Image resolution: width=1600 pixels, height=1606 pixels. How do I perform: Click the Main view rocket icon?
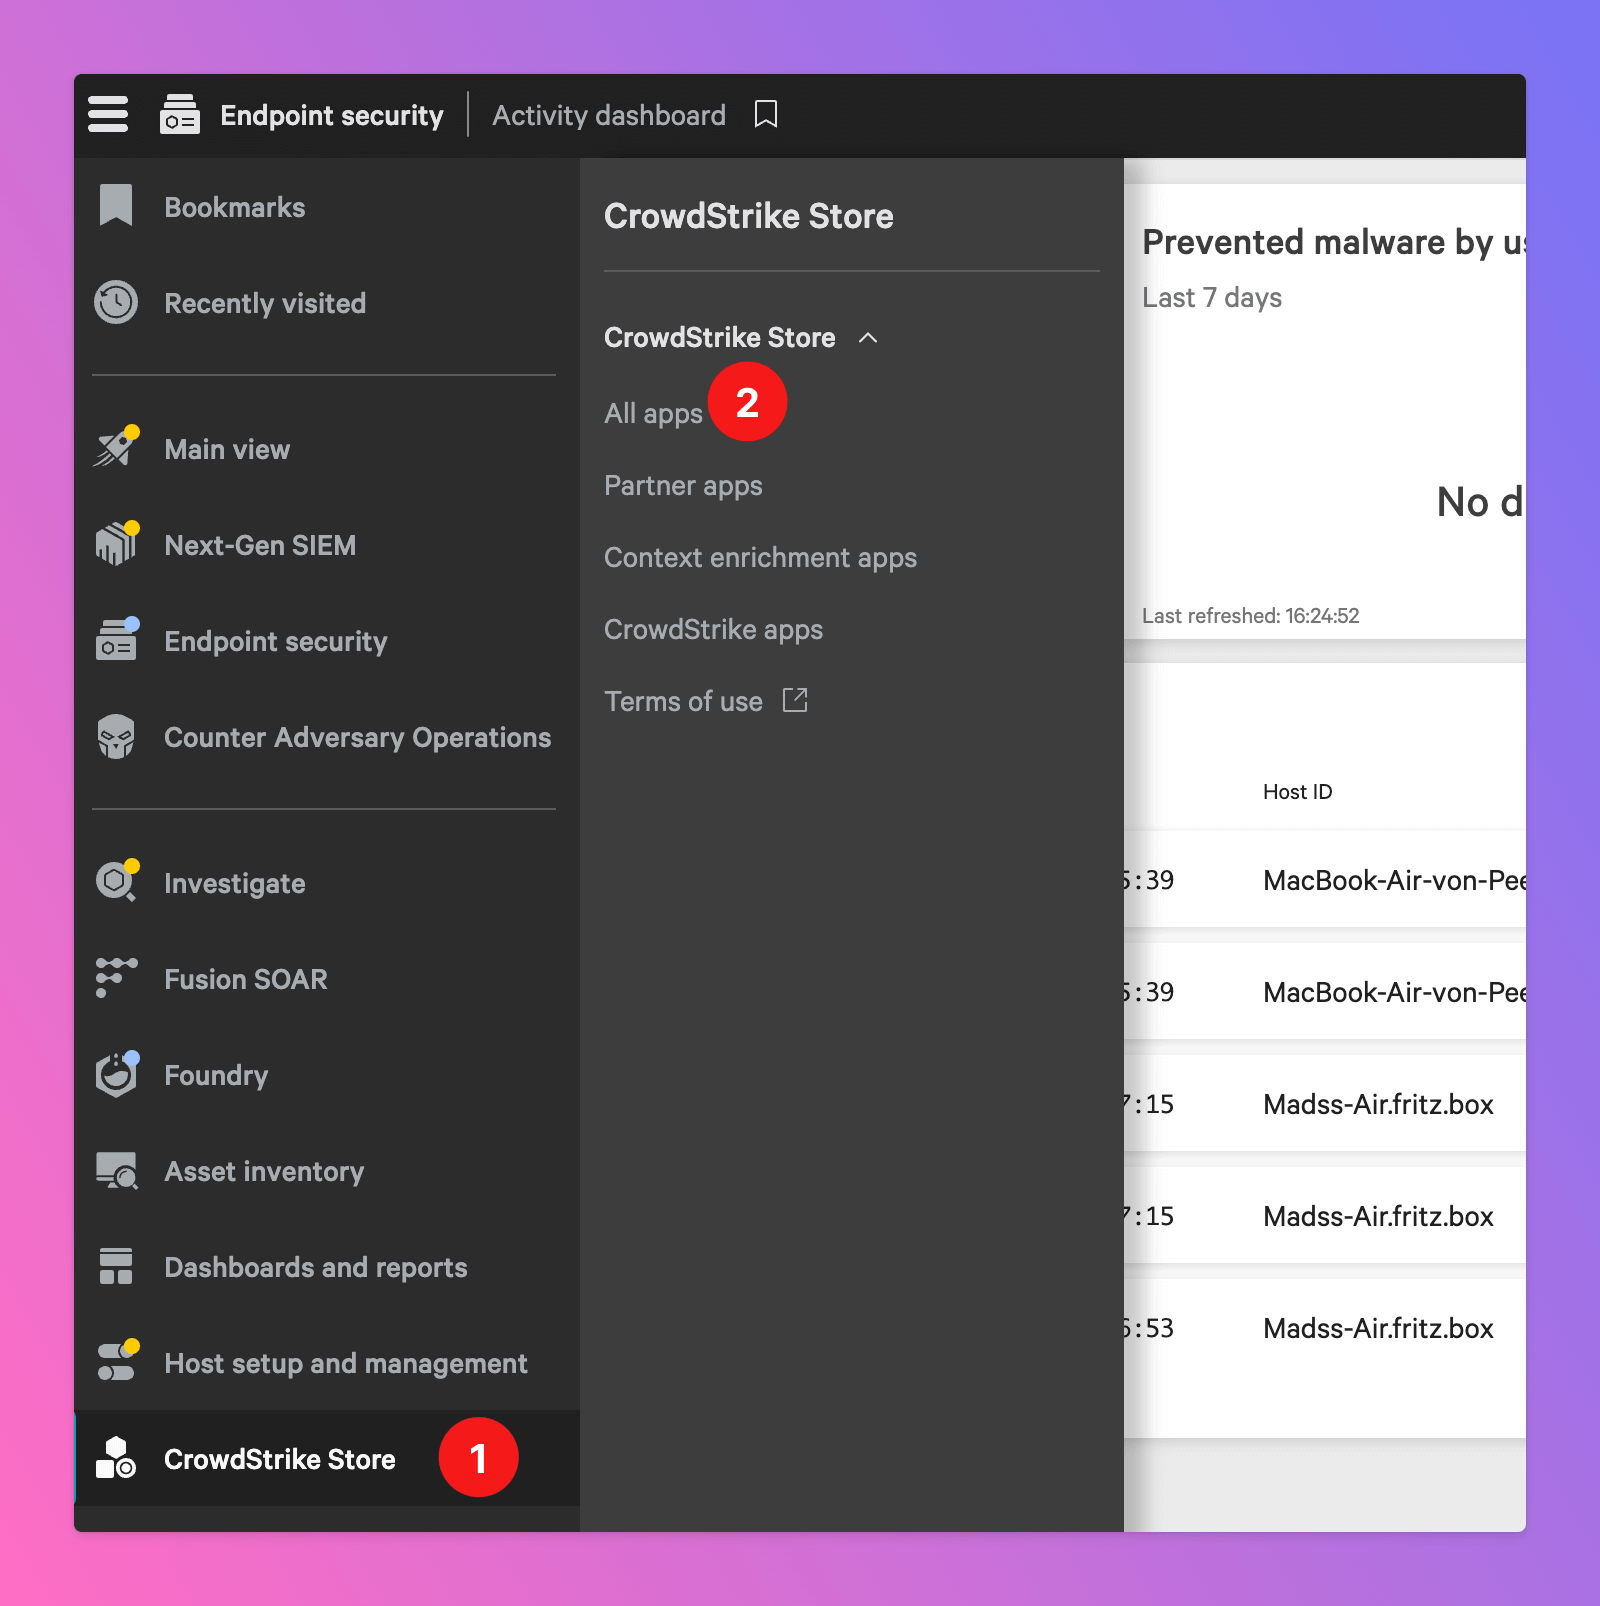pos(116,447)
